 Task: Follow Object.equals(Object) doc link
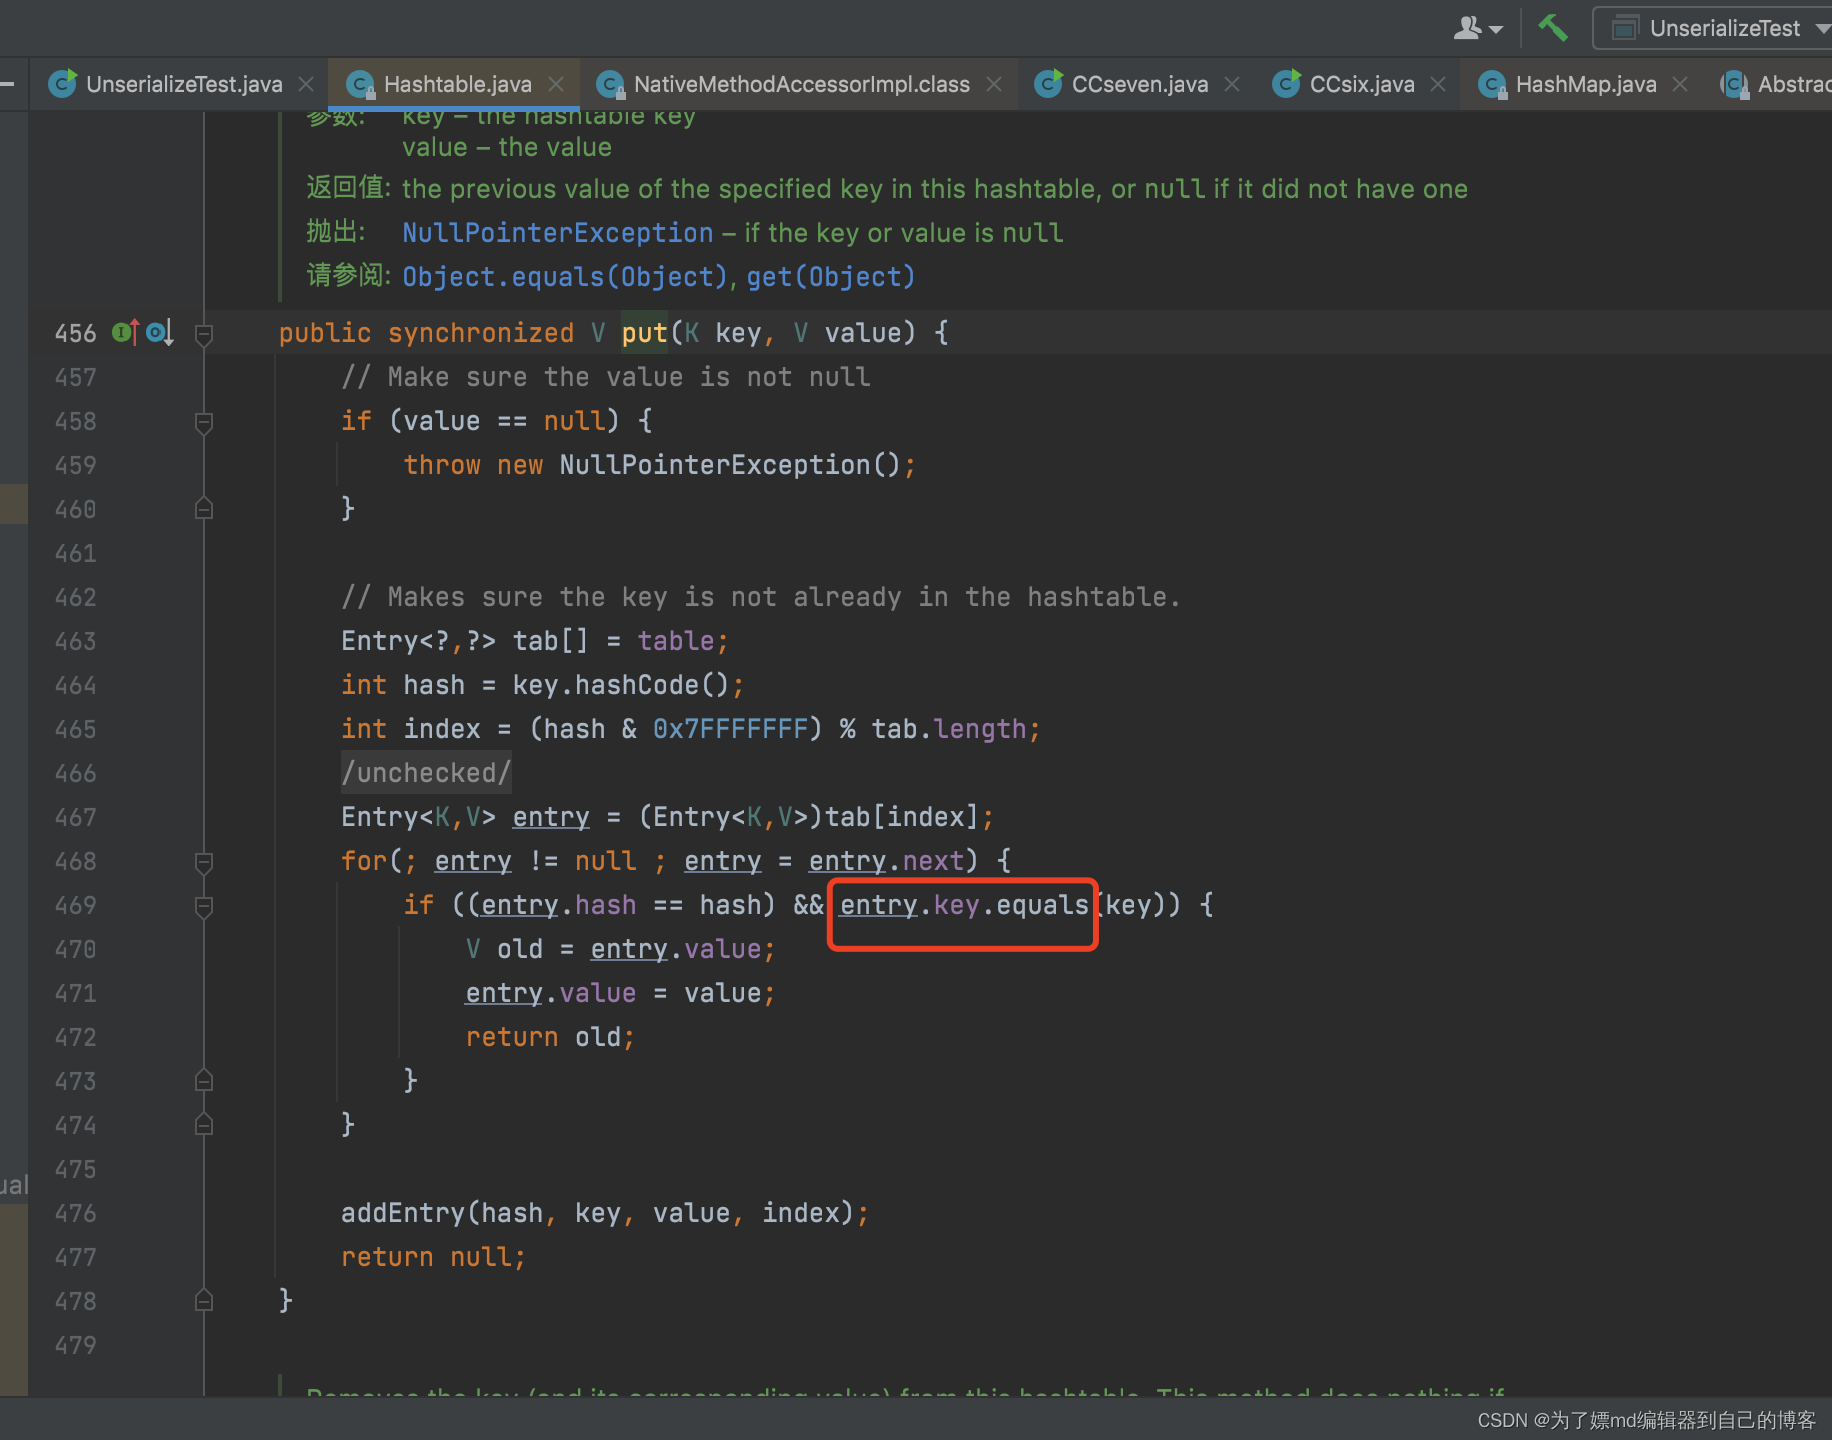[565, 277]
